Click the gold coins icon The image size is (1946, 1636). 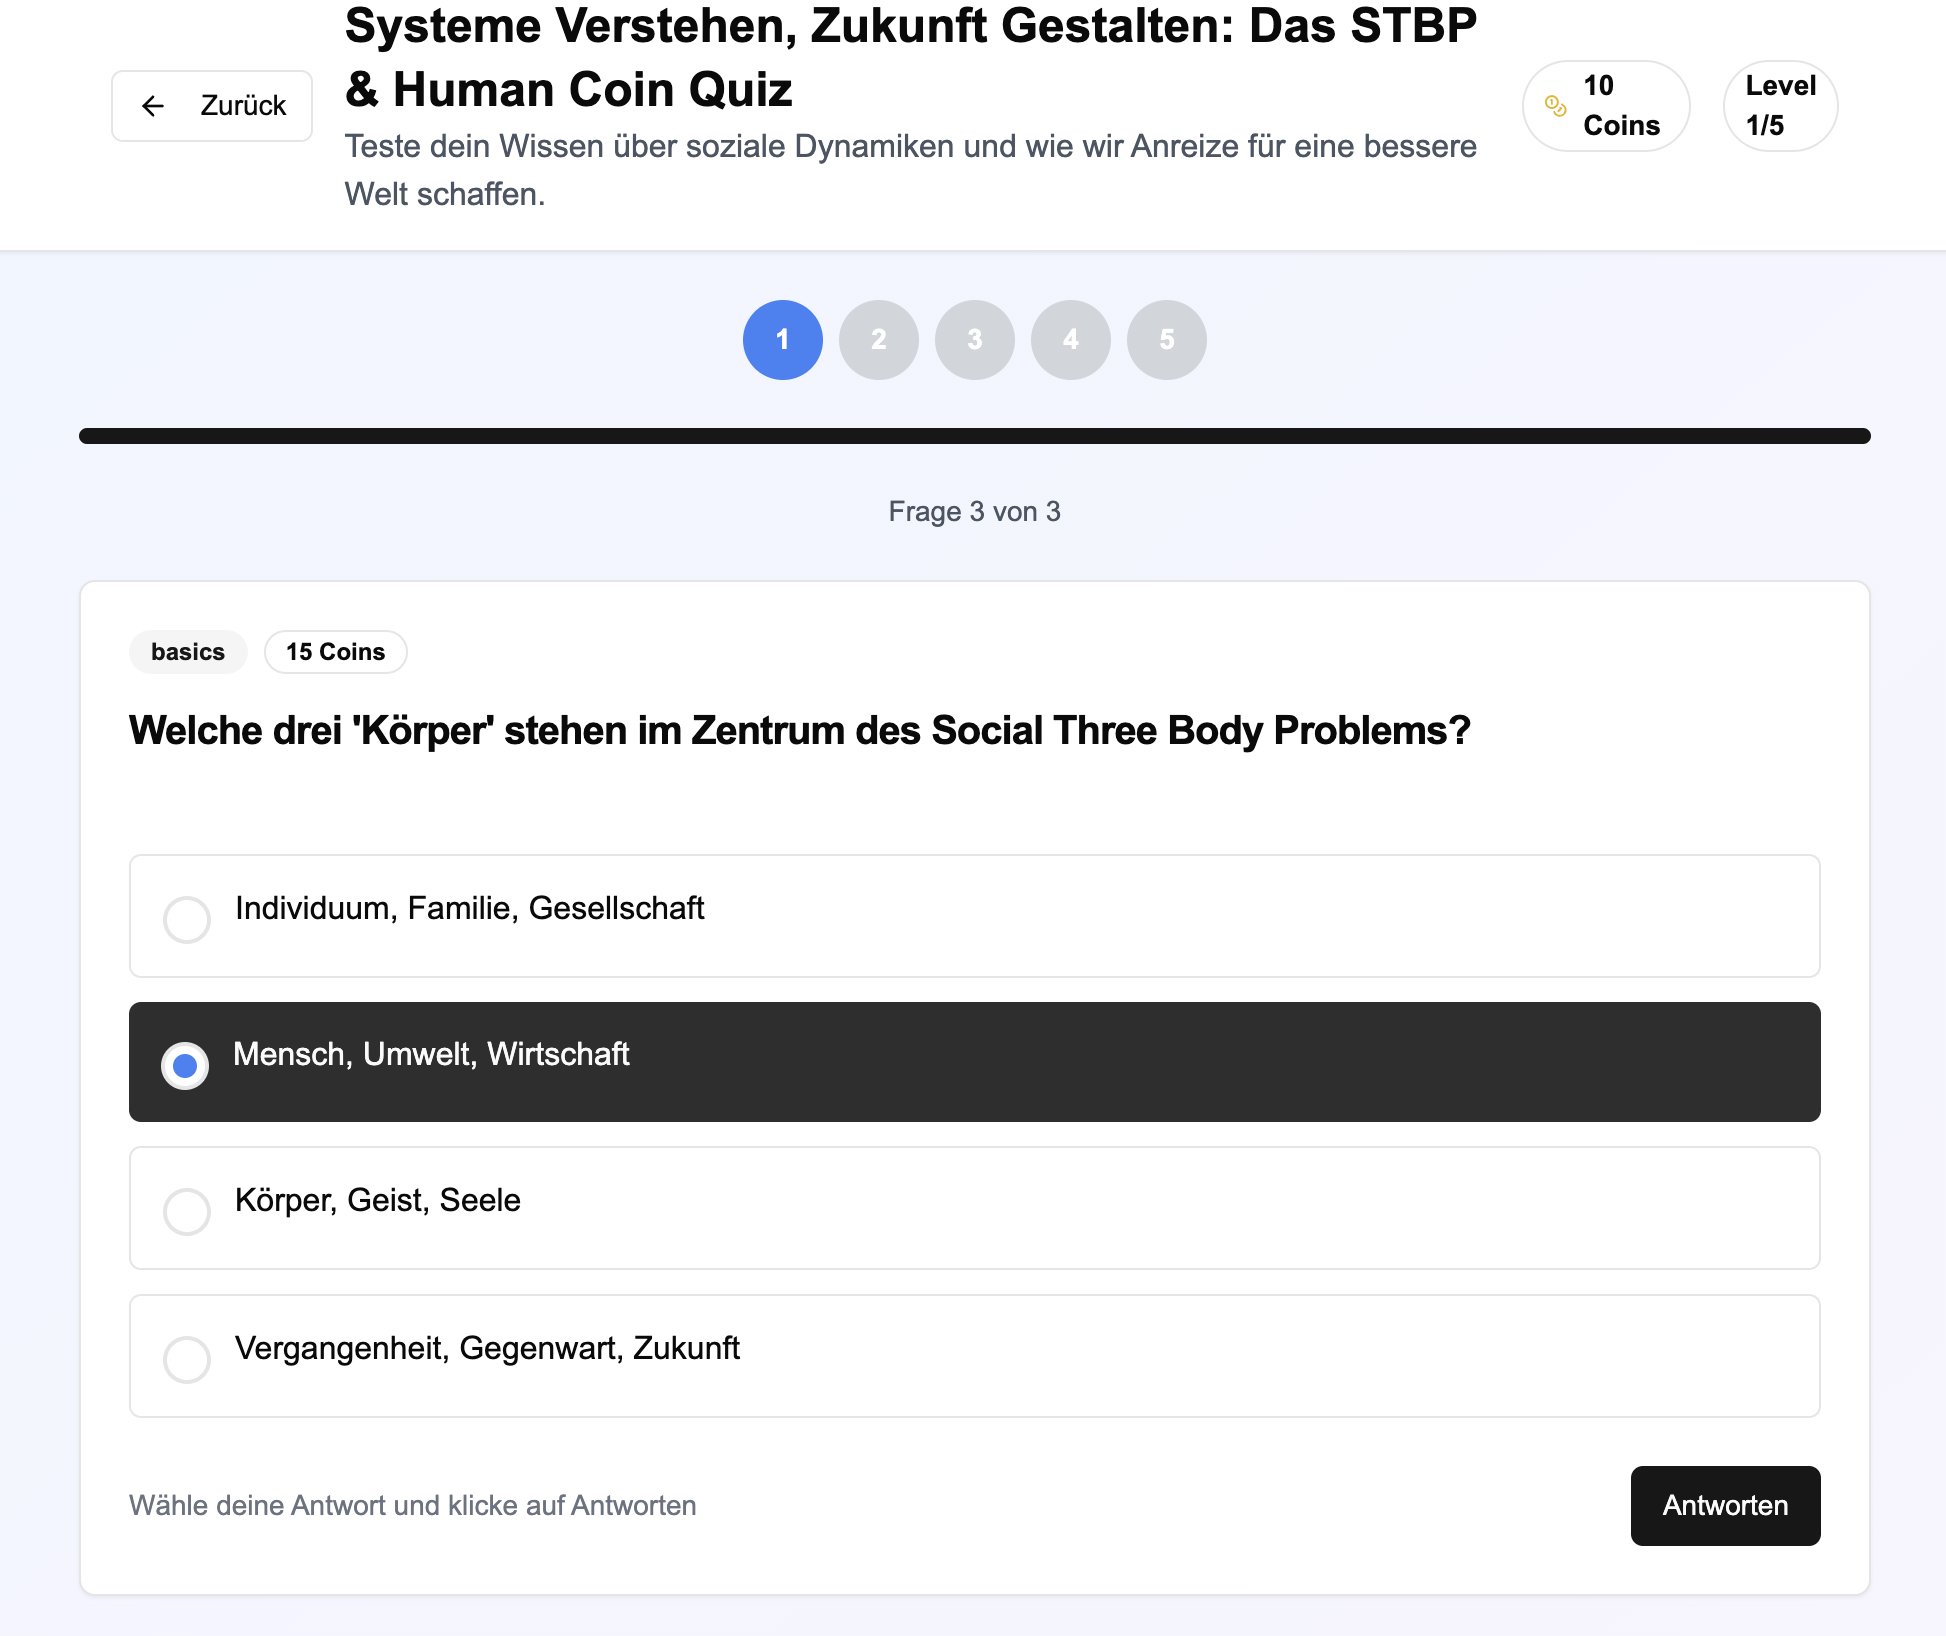tap(1556, 106)
